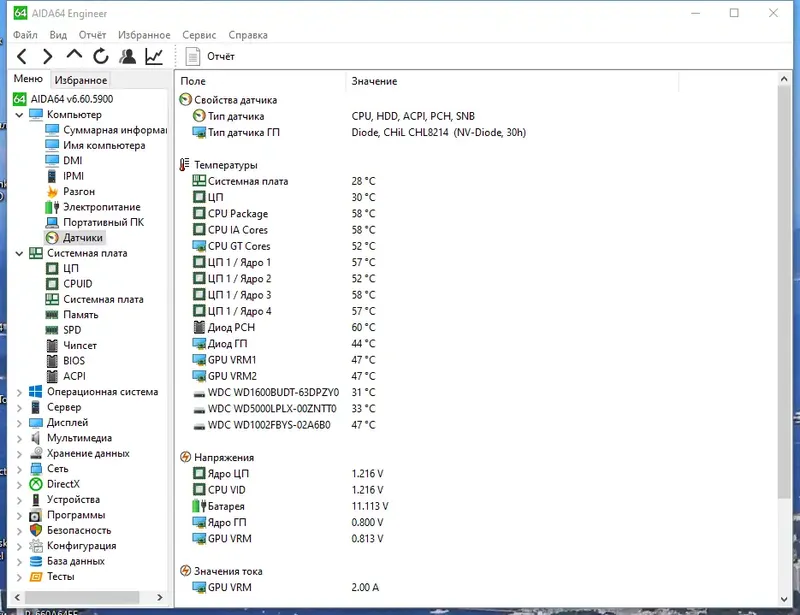Open the CPUID tree entry

[69, 284]
